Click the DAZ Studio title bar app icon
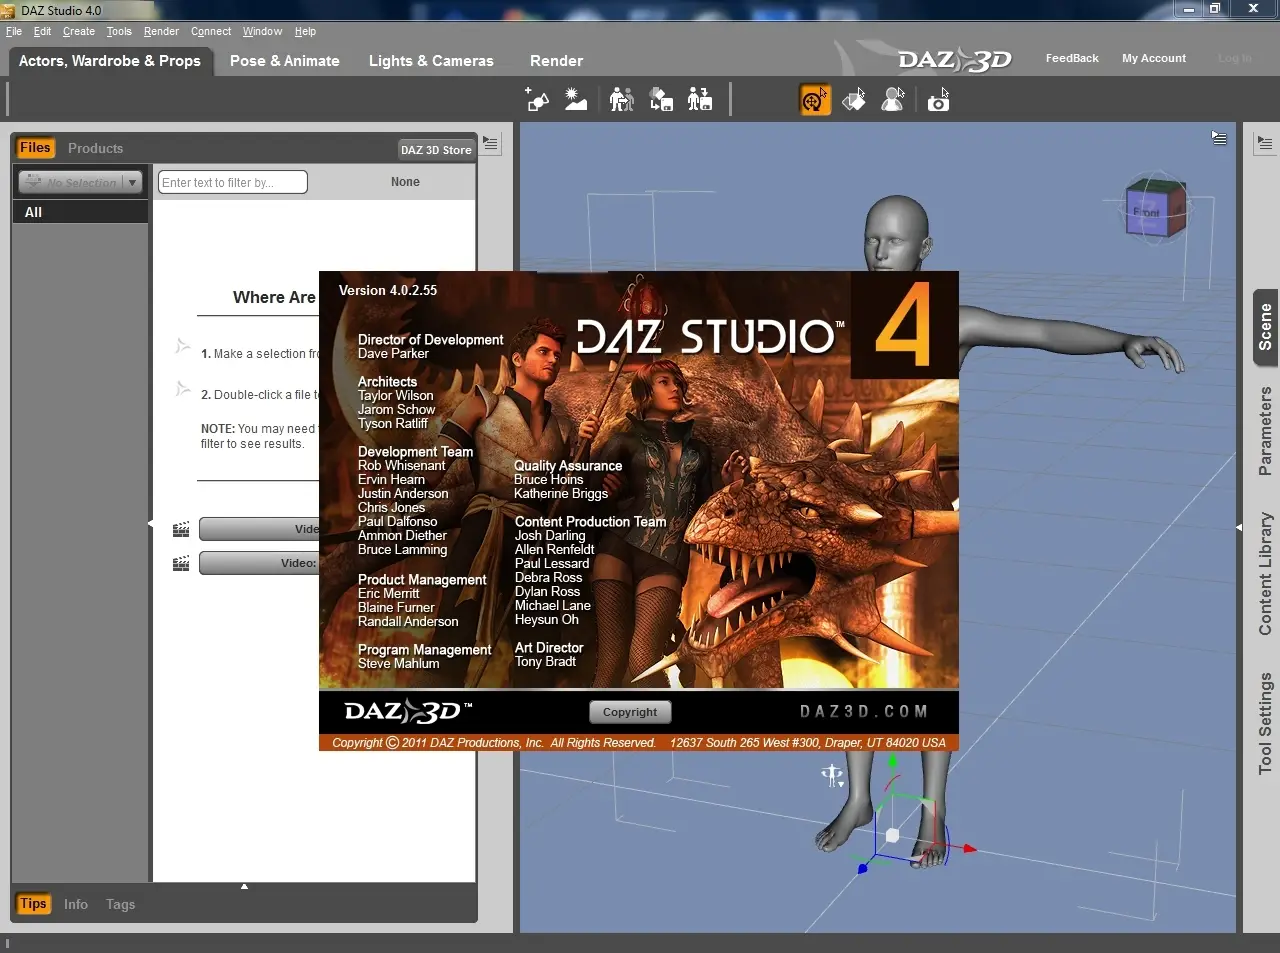 (x=9, y=10)
